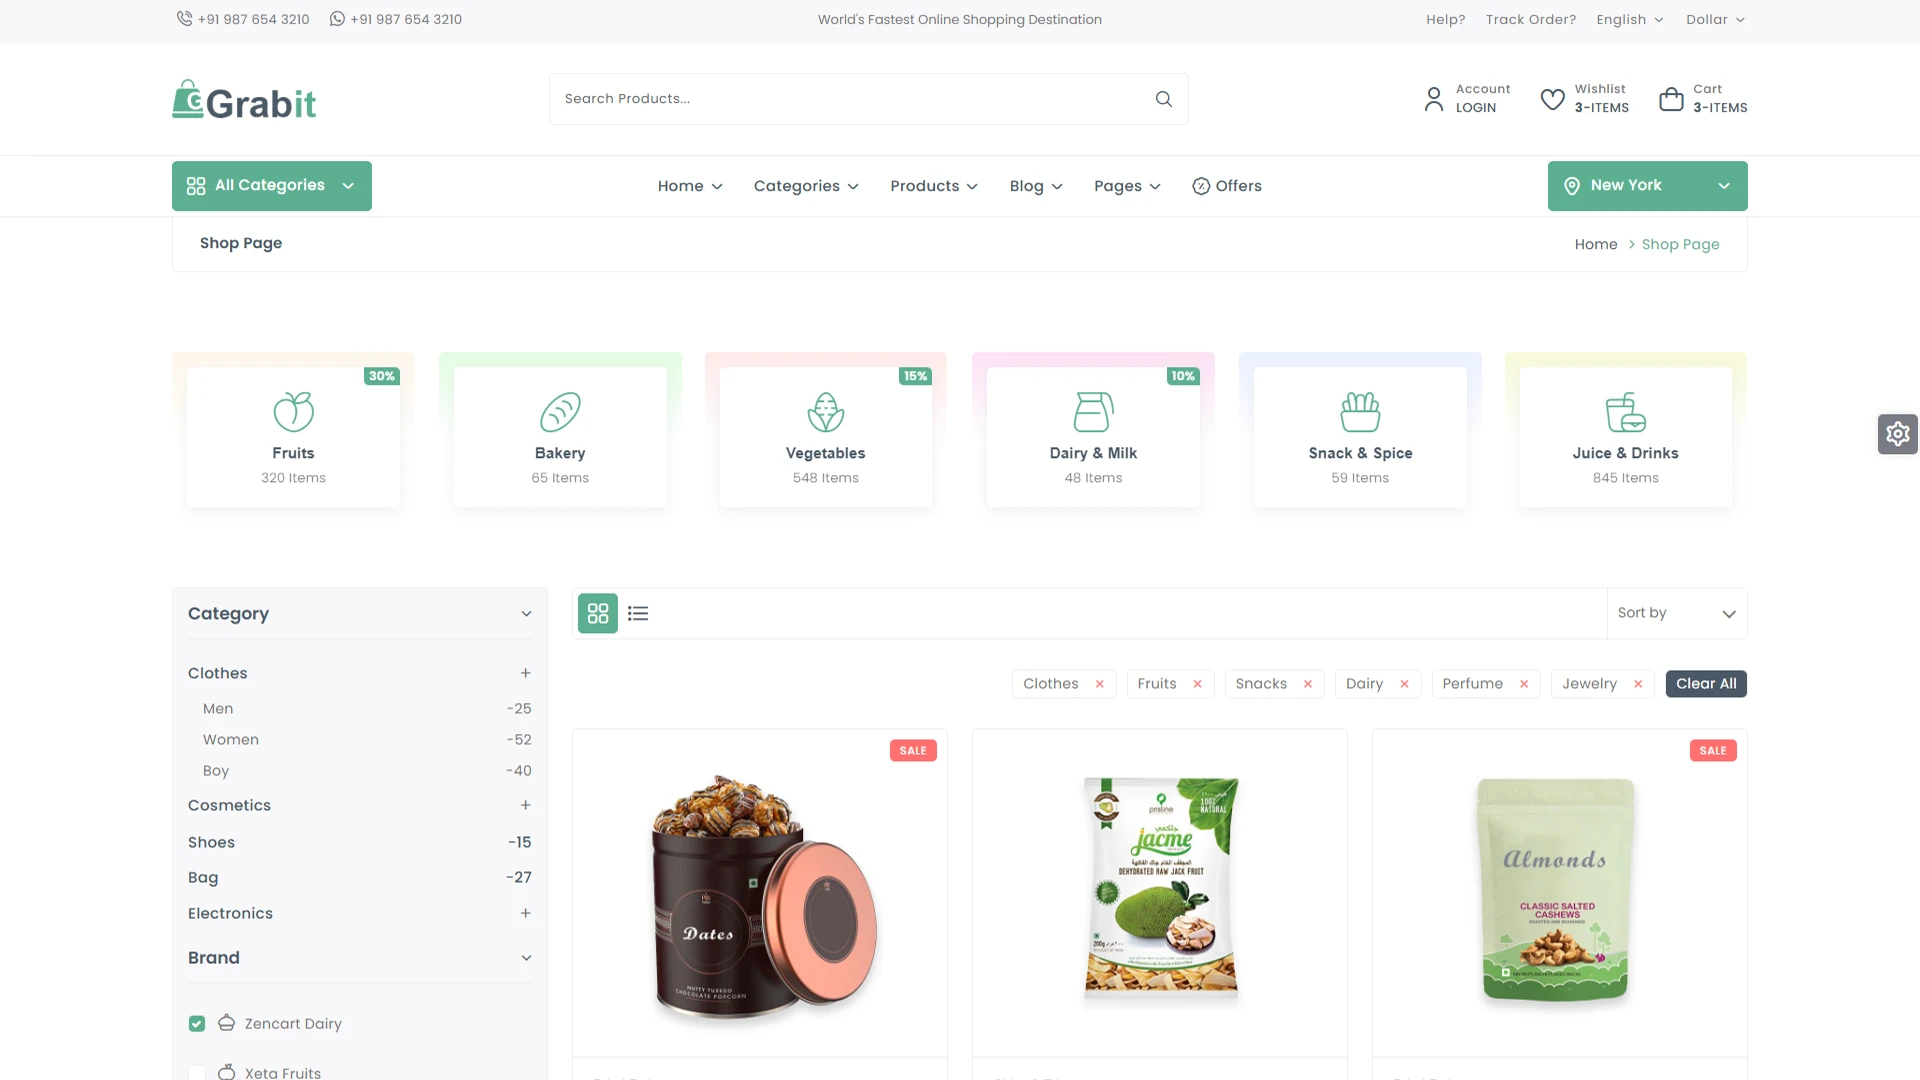This screenshot has width=1920, height=1080.
Task: Open the English language dropdown
Action: (1630, 19)
